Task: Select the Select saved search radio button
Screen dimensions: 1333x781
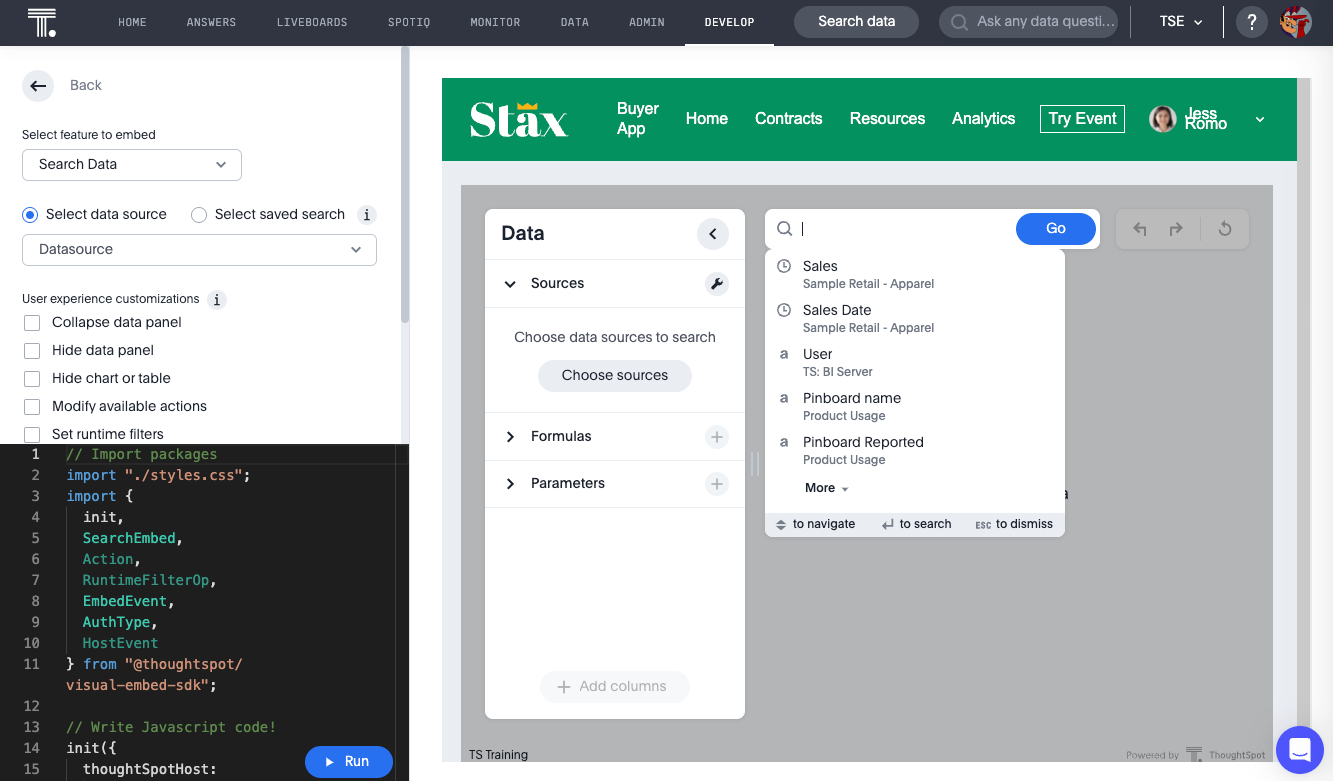Action: tap(199, 214)
